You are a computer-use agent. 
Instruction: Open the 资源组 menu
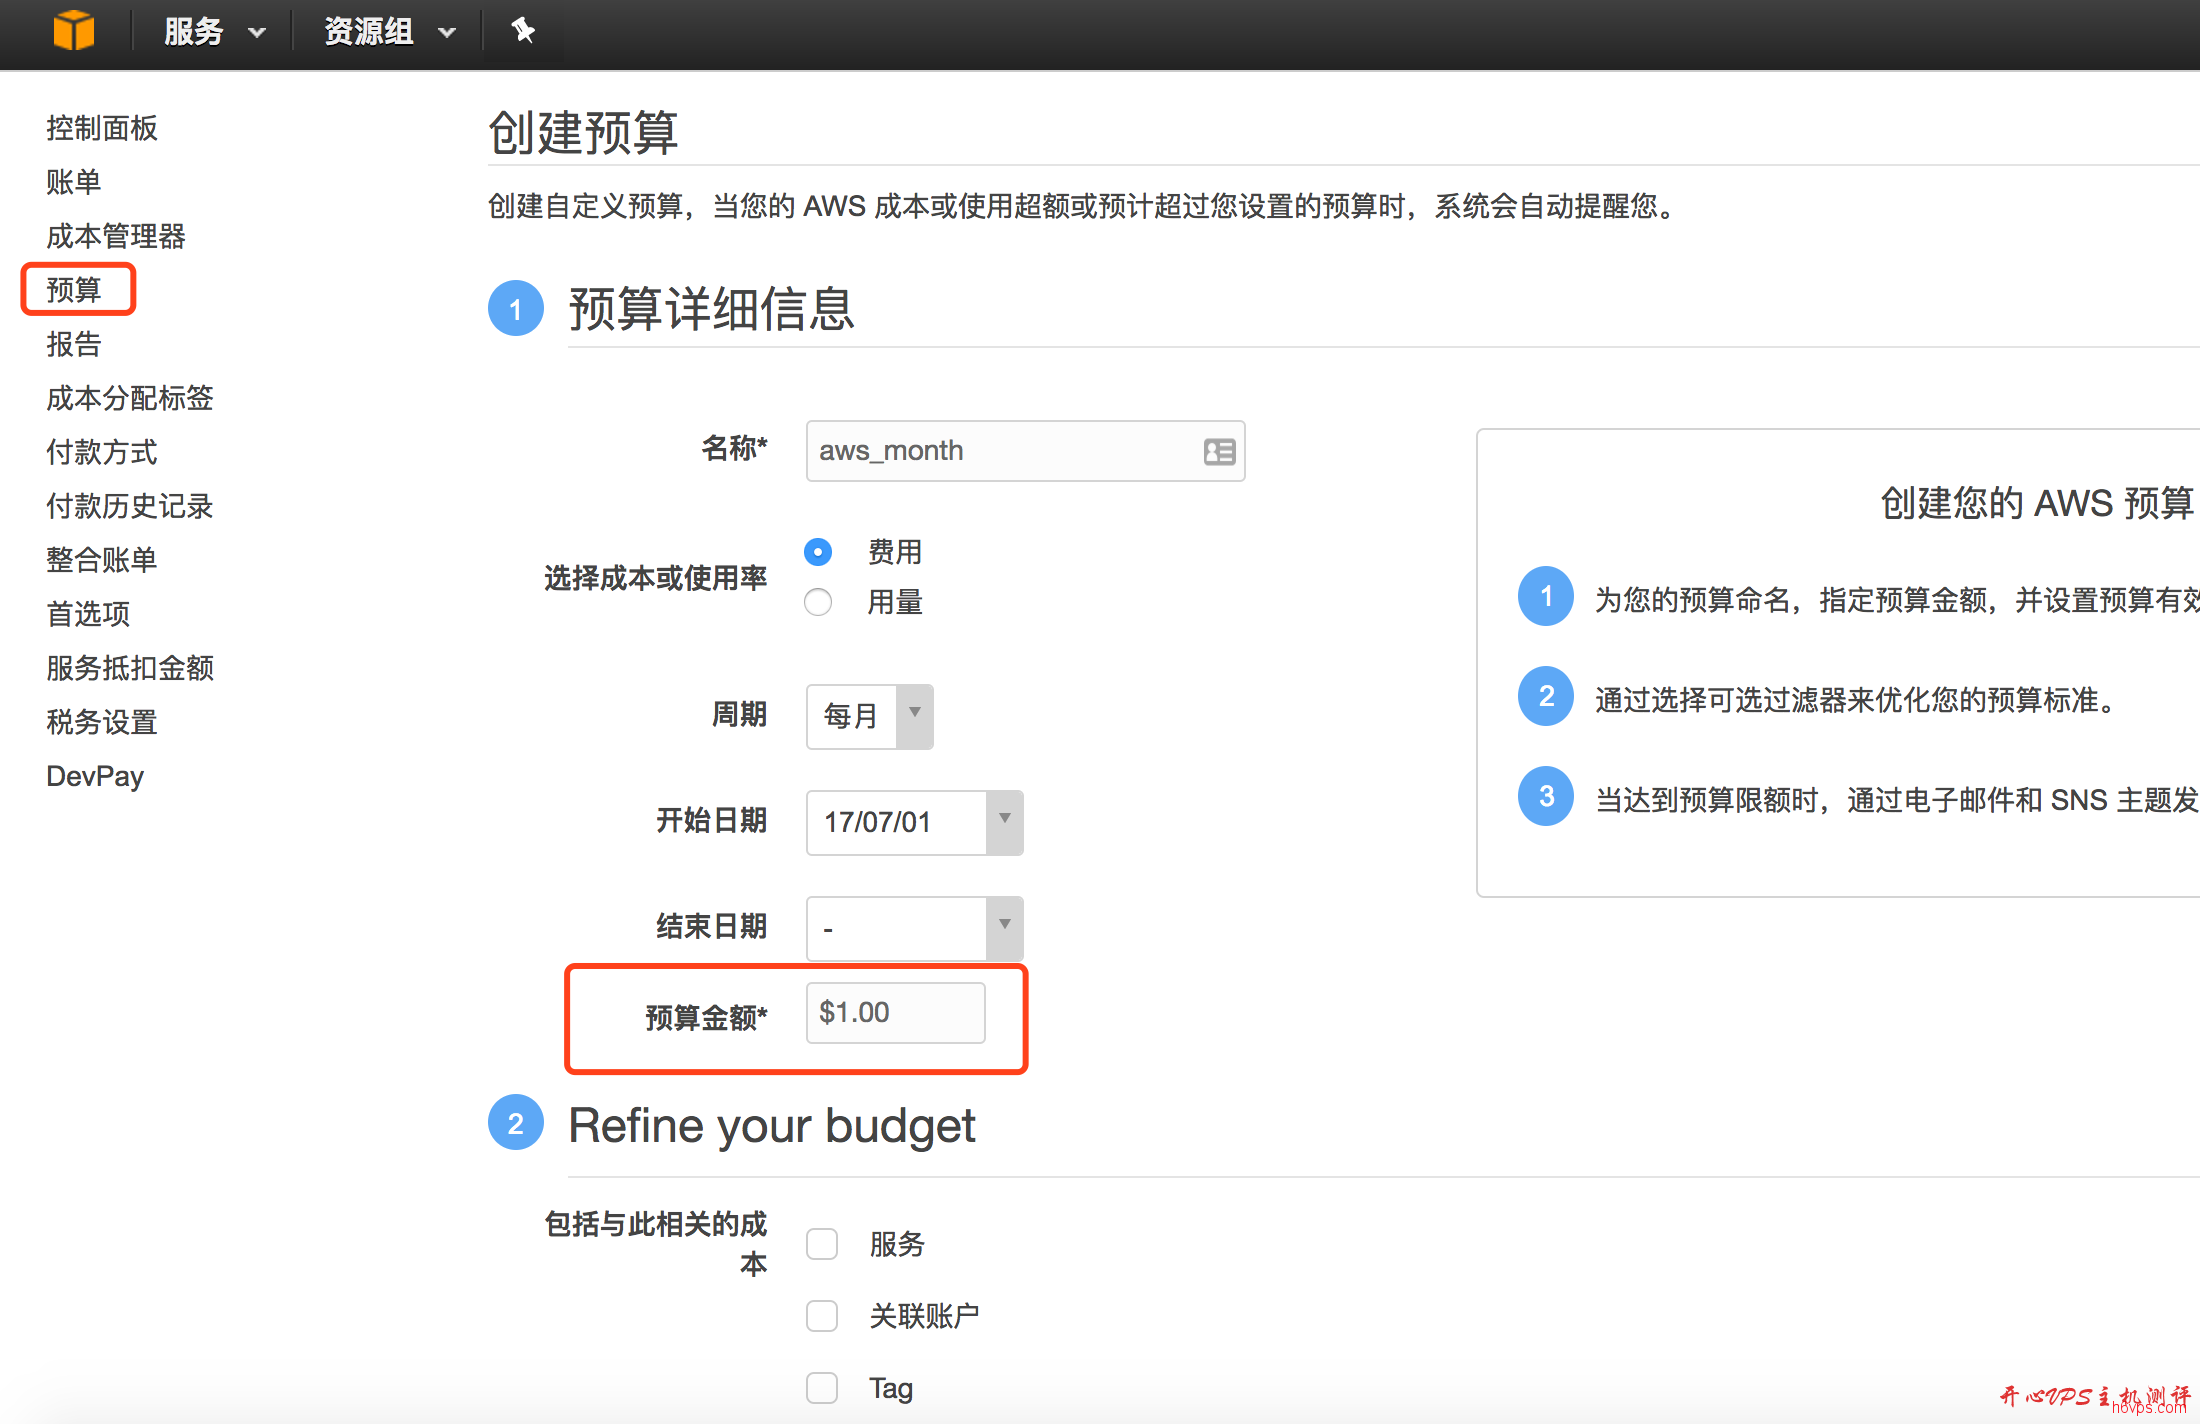pos(367,31)
